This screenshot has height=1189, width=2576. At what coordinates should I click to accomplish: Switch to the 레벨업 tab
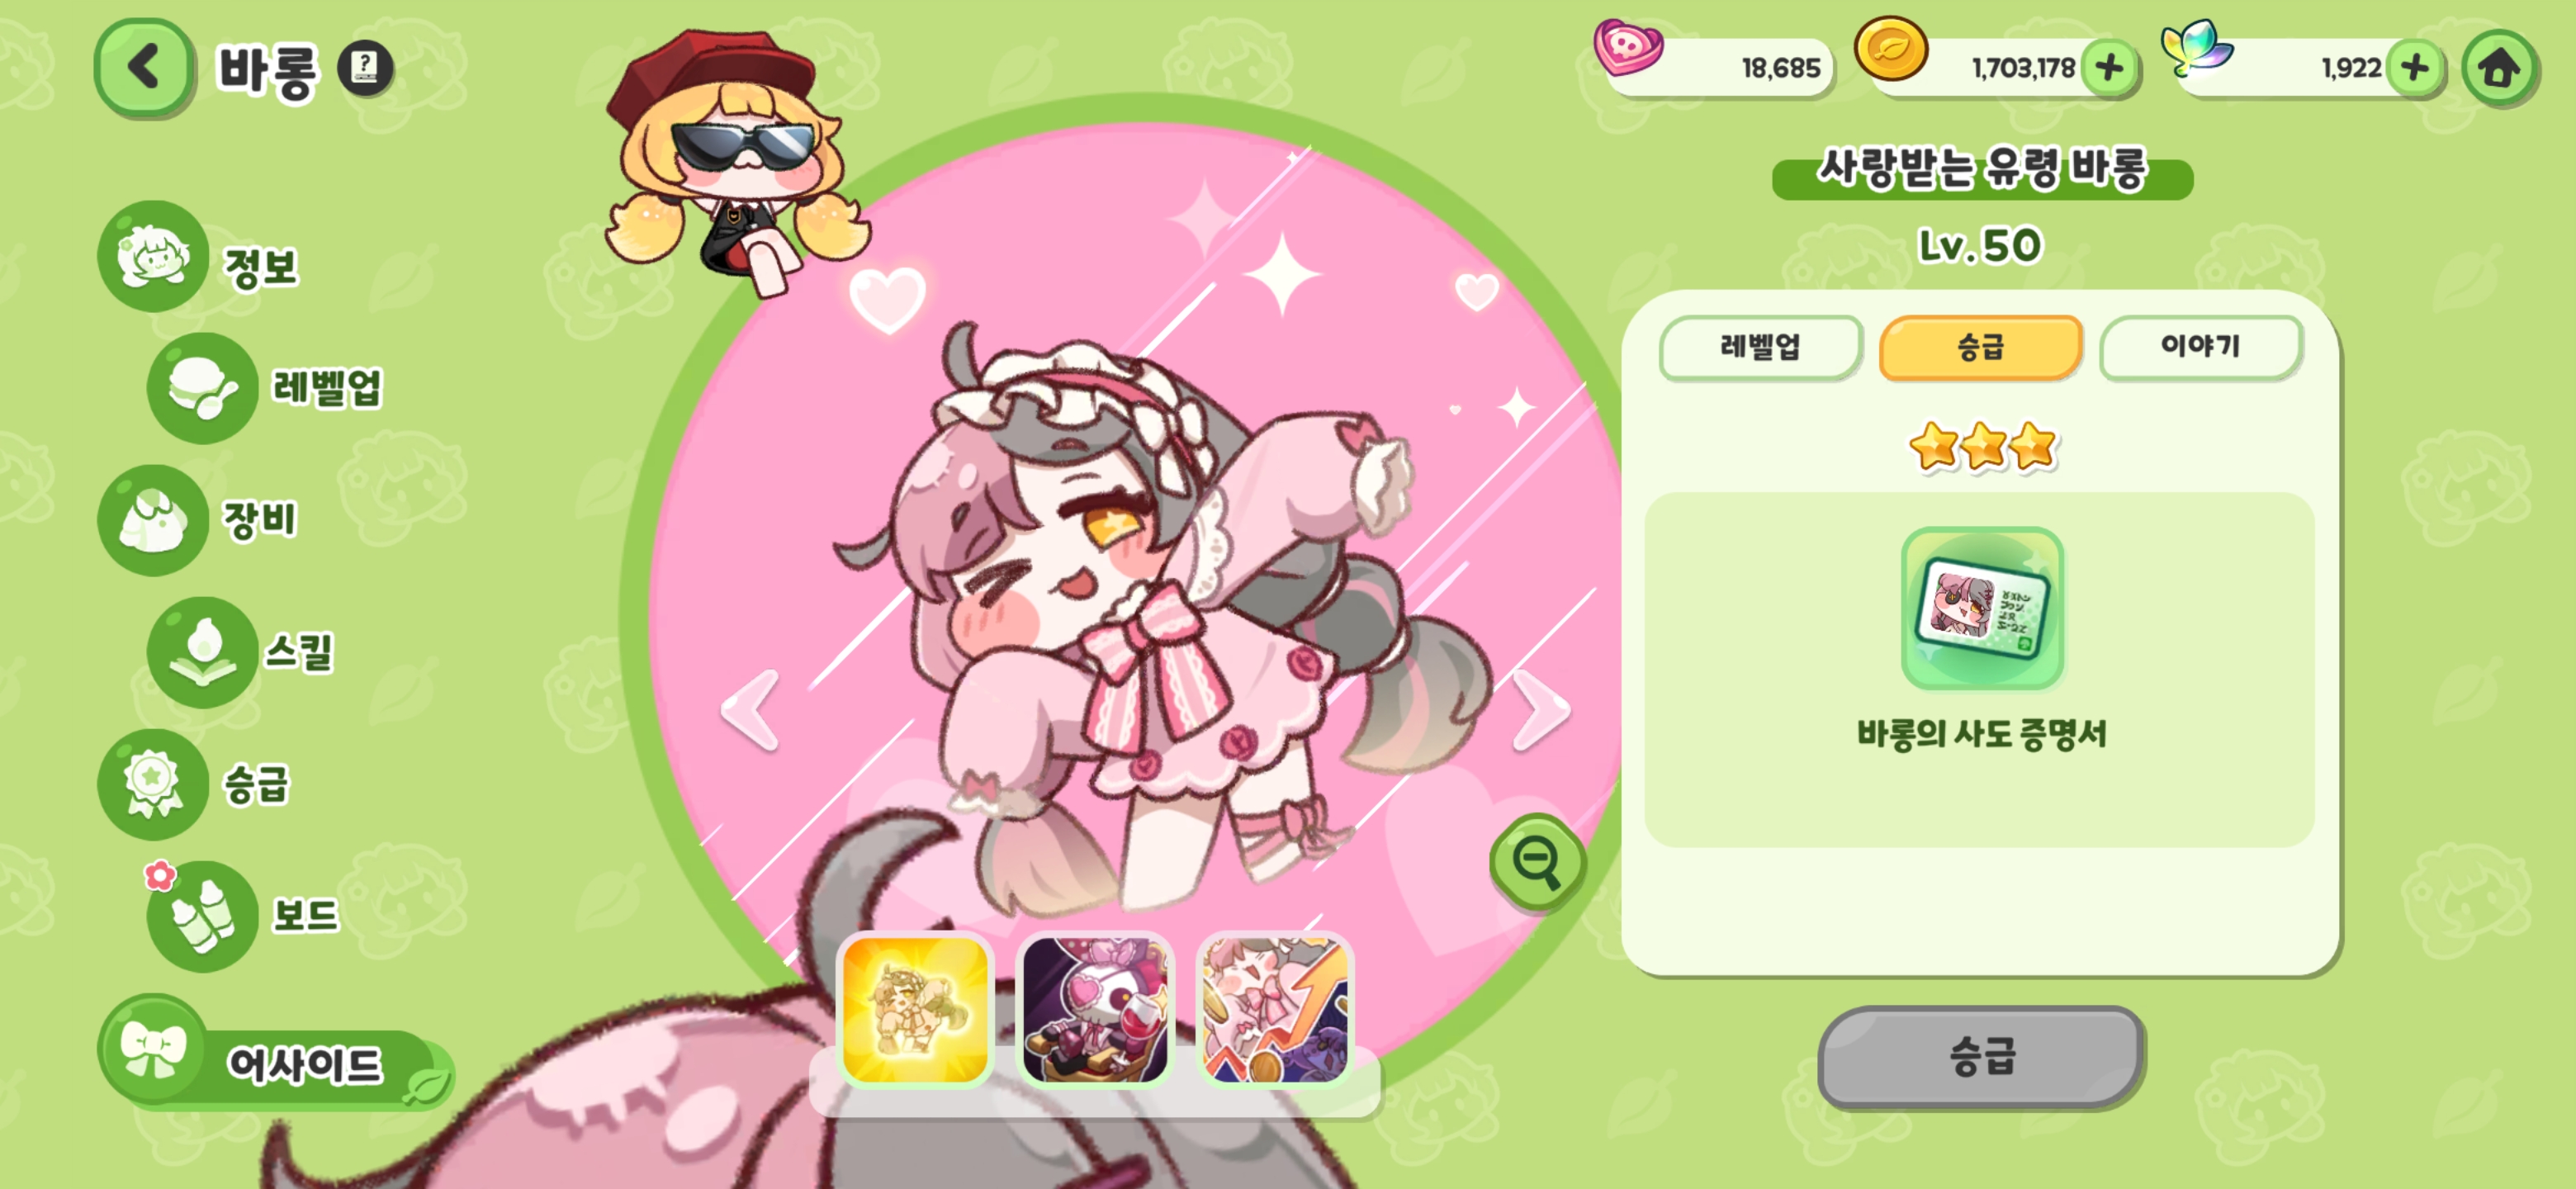click(1760, 347)
